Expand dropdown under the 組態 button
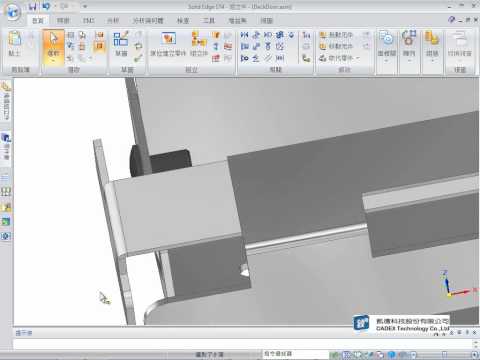Image resolution: width=480 pixels, height=360 pixels. pos(432,61)
